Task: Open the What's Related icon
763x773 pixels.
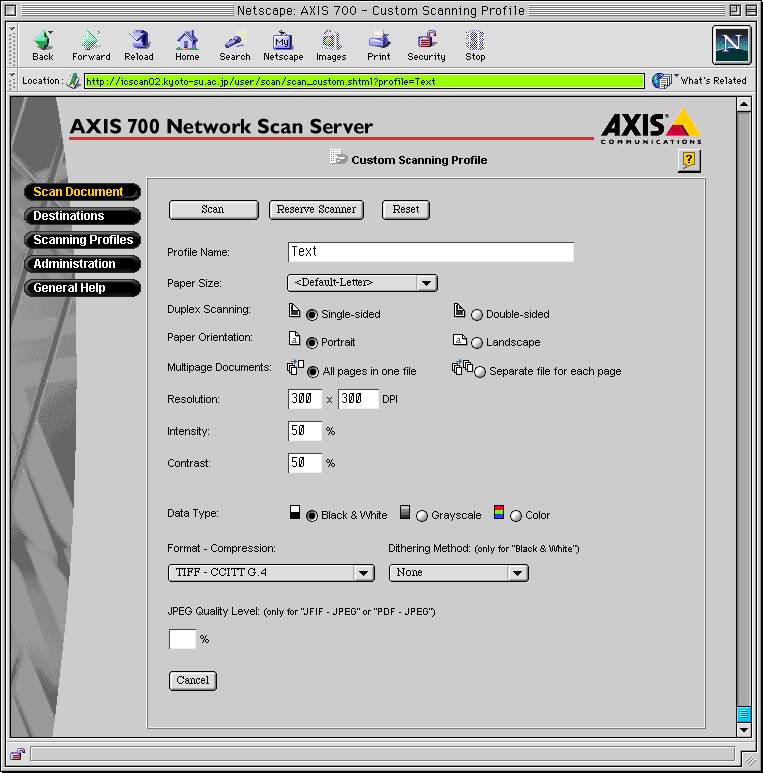Action: point(662,80)
